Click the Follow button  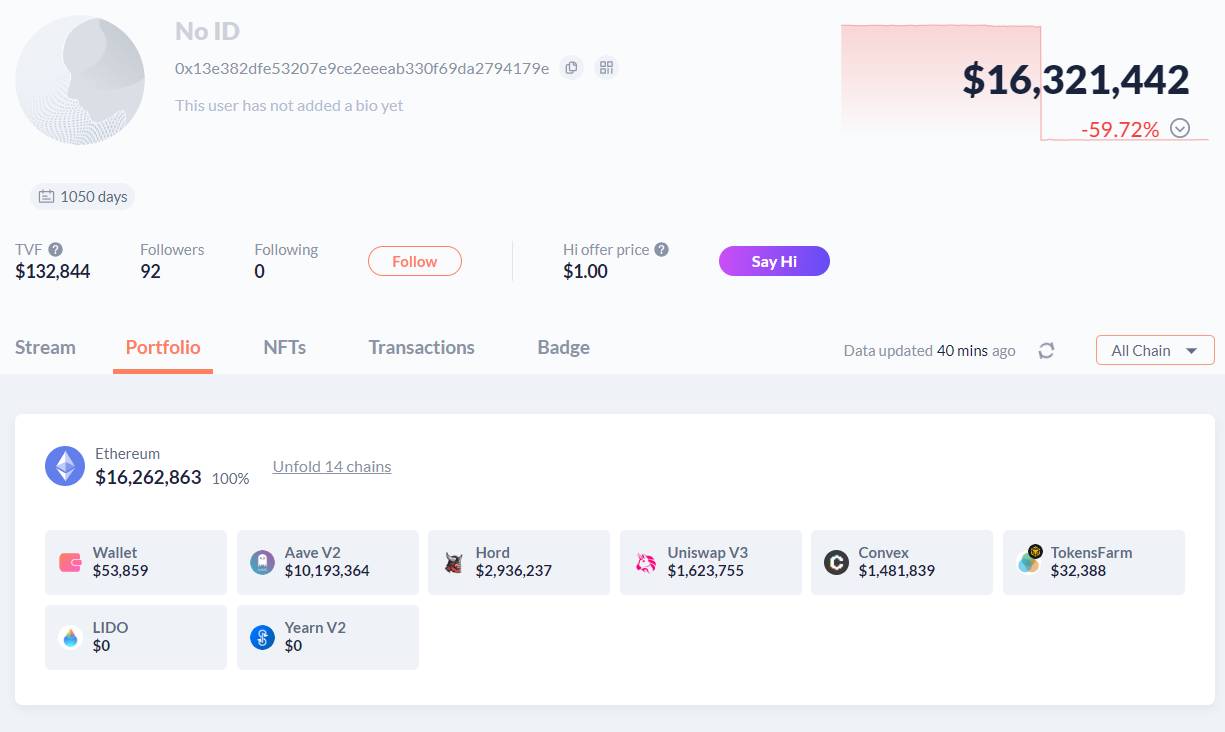415,261
